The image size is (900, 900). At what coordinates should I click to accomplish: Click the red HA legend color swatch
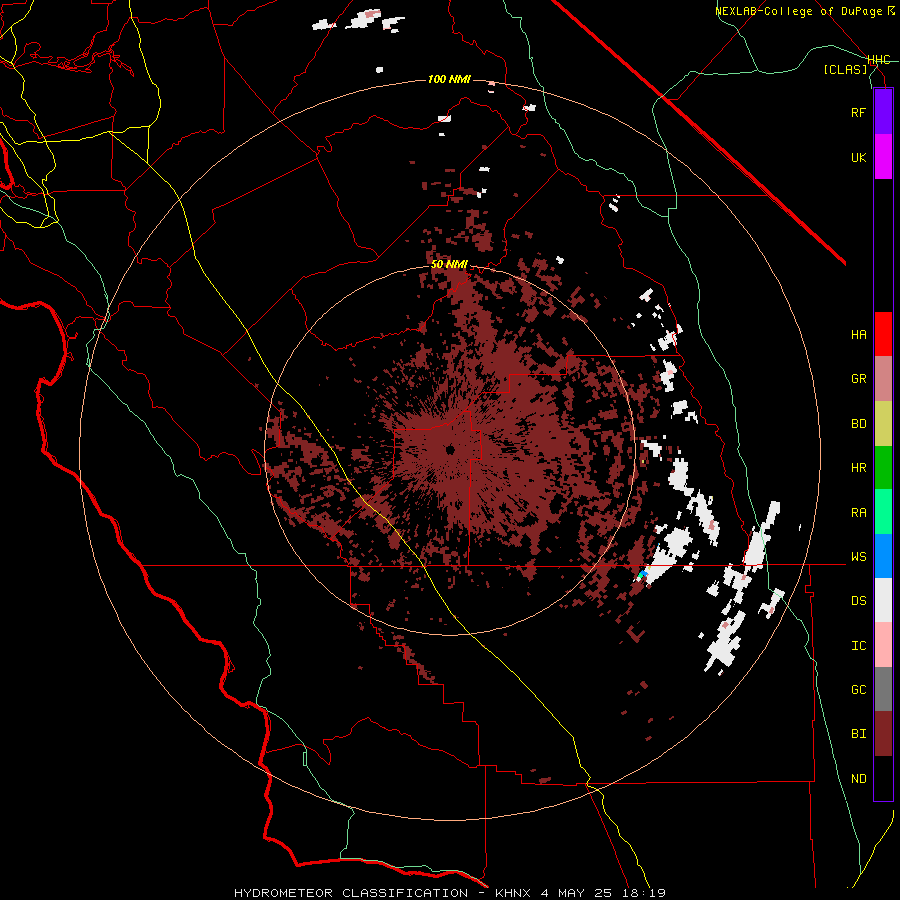tap(883, 334)
